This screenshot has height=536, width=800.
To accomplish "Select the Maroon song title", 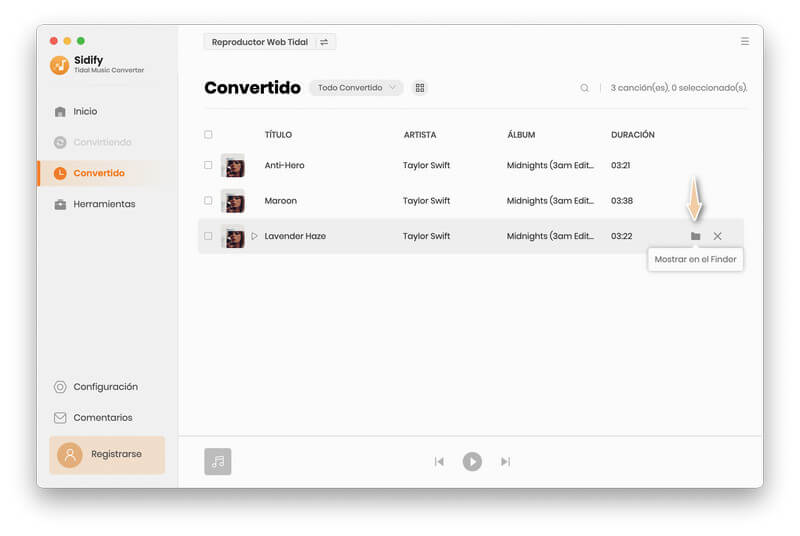I will [x=281, y=201].
